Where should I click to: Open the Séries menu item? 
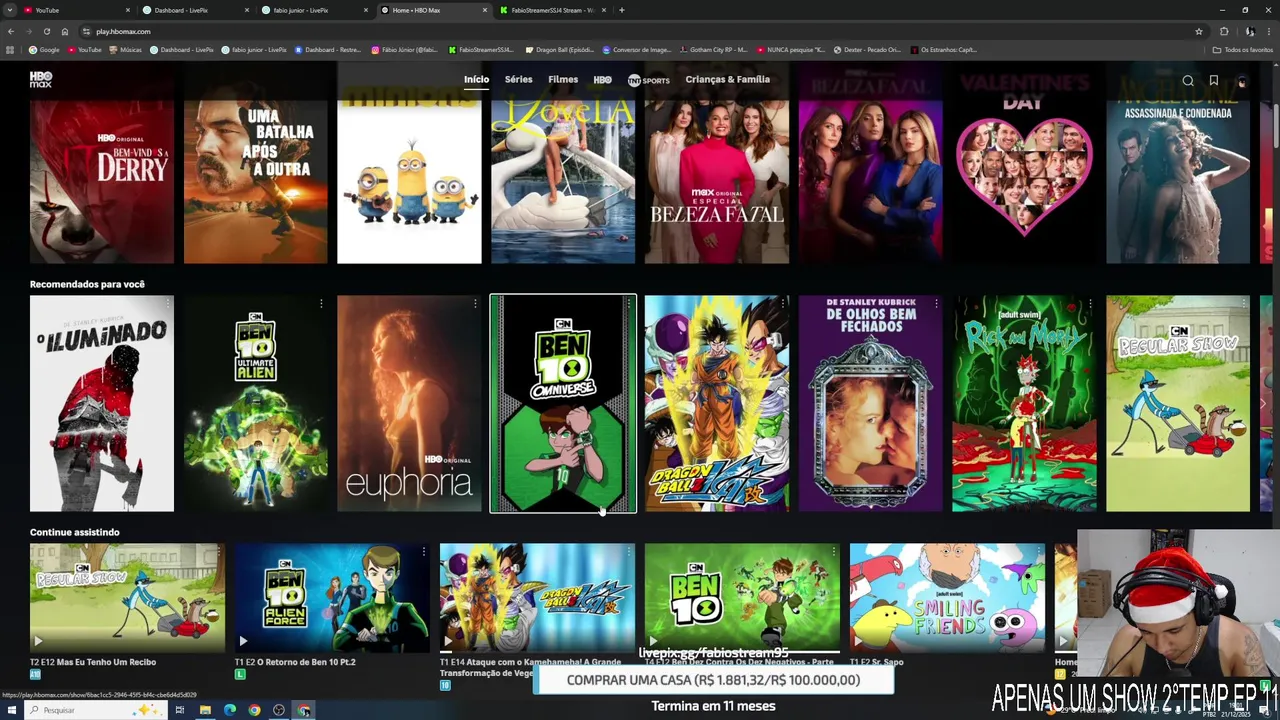519,79
